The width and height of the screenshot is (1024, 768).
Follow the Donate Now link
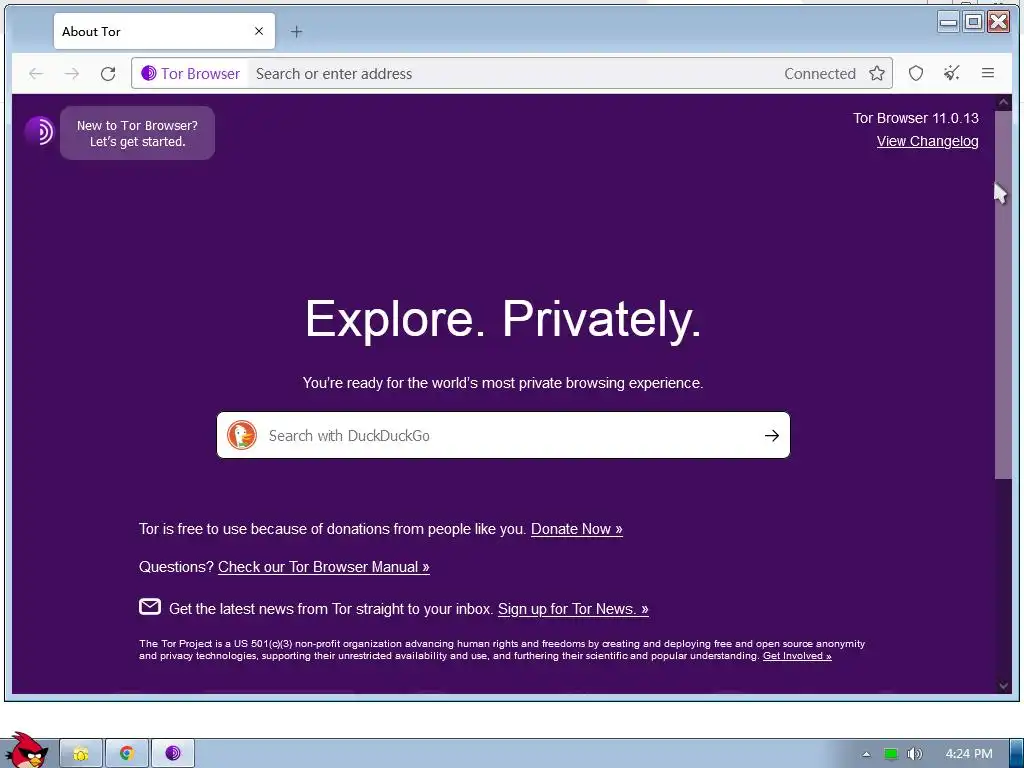point(577,529)
